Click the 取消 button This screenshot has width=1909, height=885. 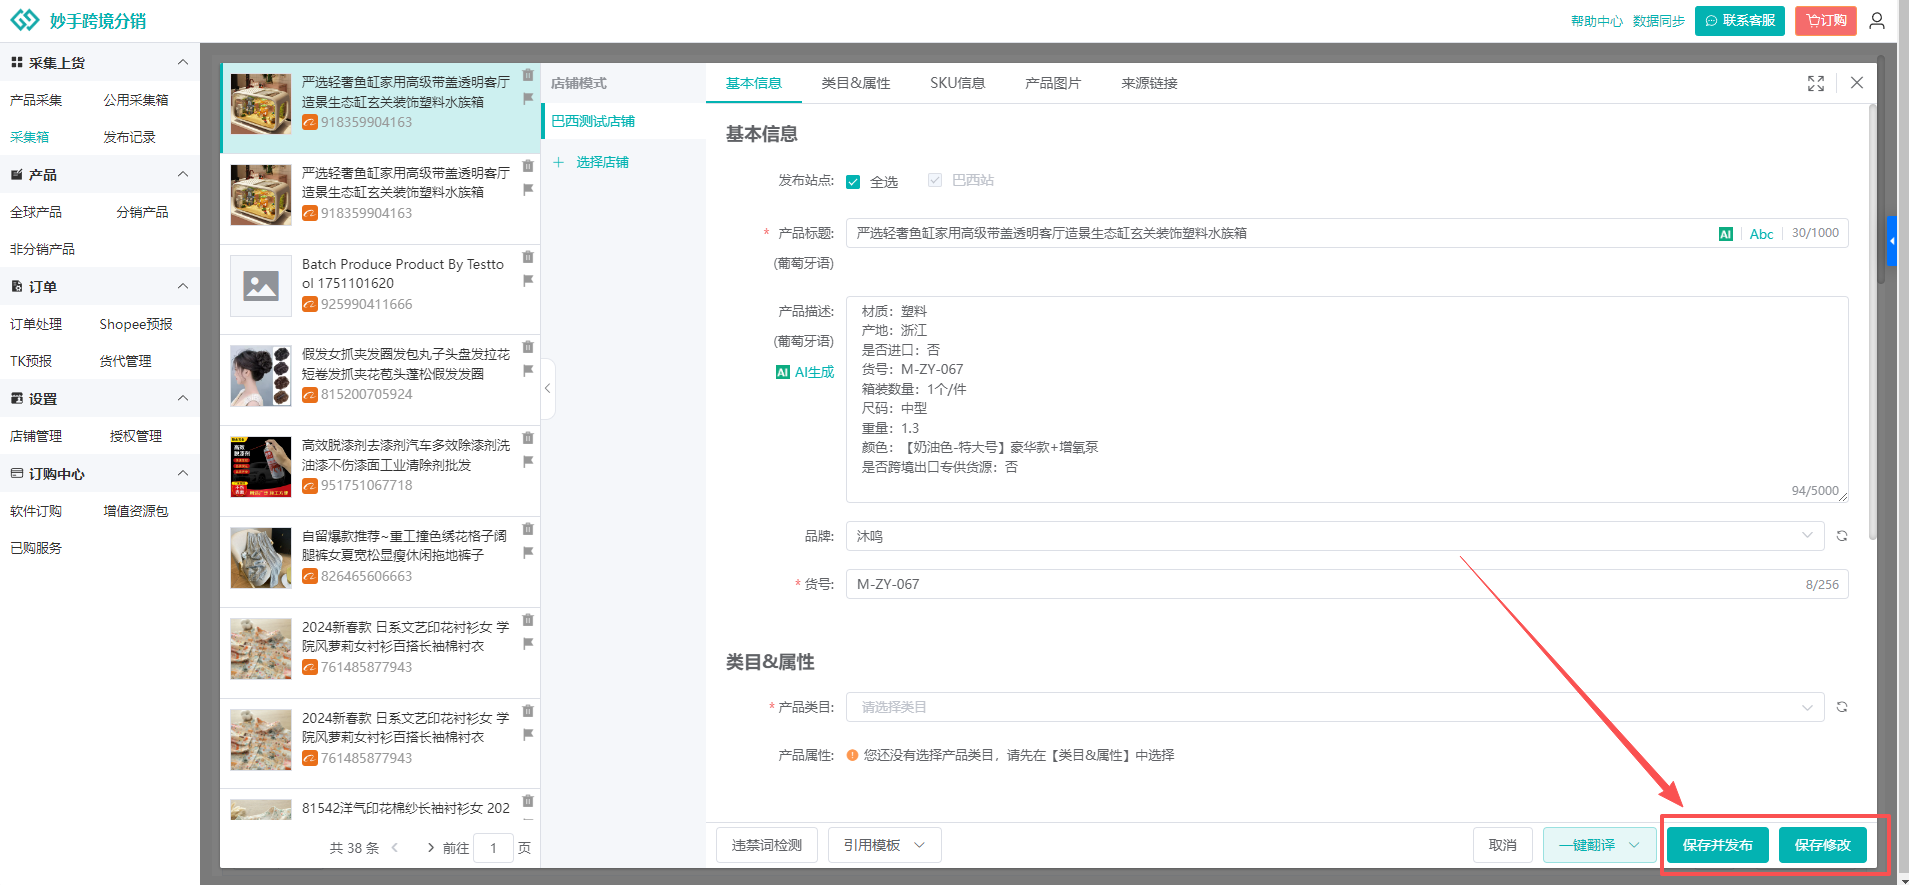pyautogui.click(x=1503, y=845)
